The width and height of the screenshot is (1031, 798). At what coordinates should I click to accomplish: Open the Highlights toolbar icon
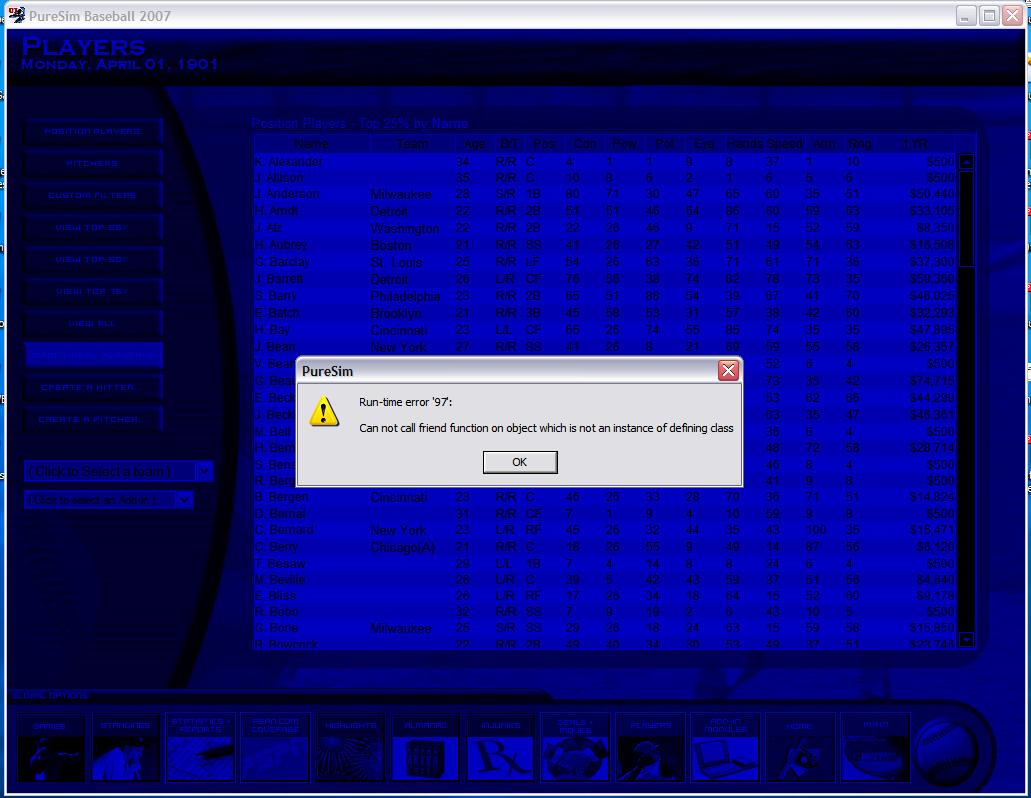coord(350,747)
